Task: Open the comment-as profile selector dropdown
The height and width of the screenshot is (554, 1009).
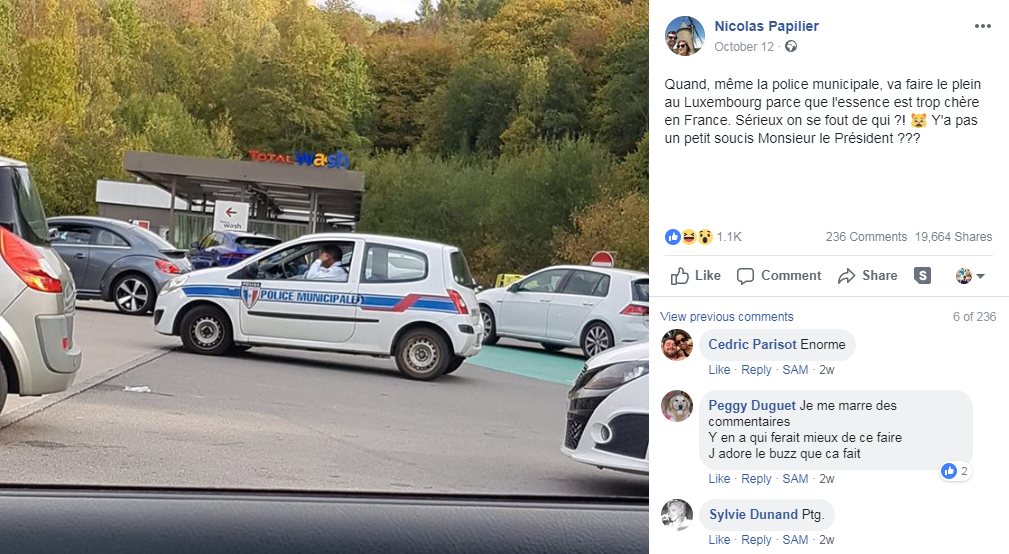Action: coord(970,276)
